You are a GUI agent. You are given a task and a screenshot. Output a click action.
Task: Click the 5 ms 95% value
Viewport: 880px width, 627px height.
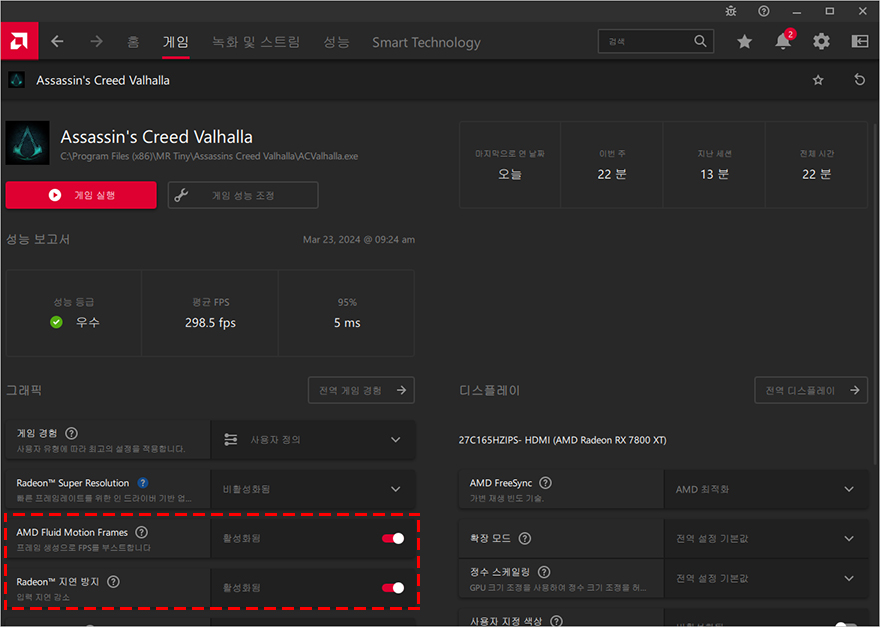tap(347, 323)
